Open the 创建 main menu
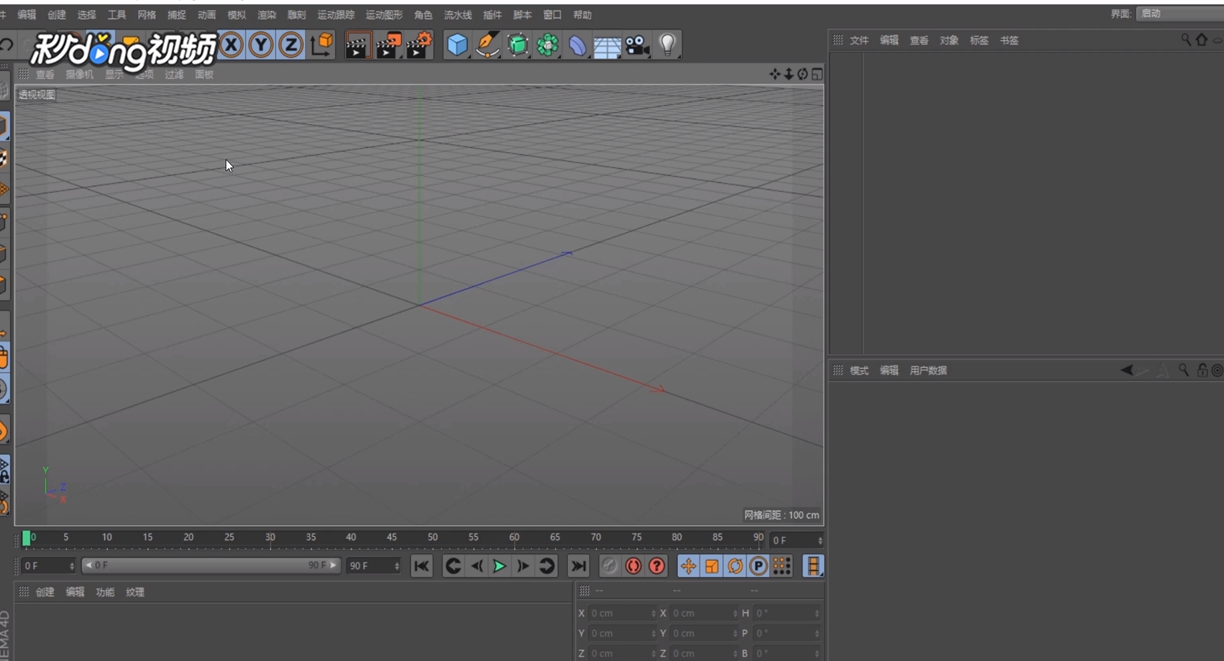The height and width of the screenshot is (661, 1224). pos(57,15)
